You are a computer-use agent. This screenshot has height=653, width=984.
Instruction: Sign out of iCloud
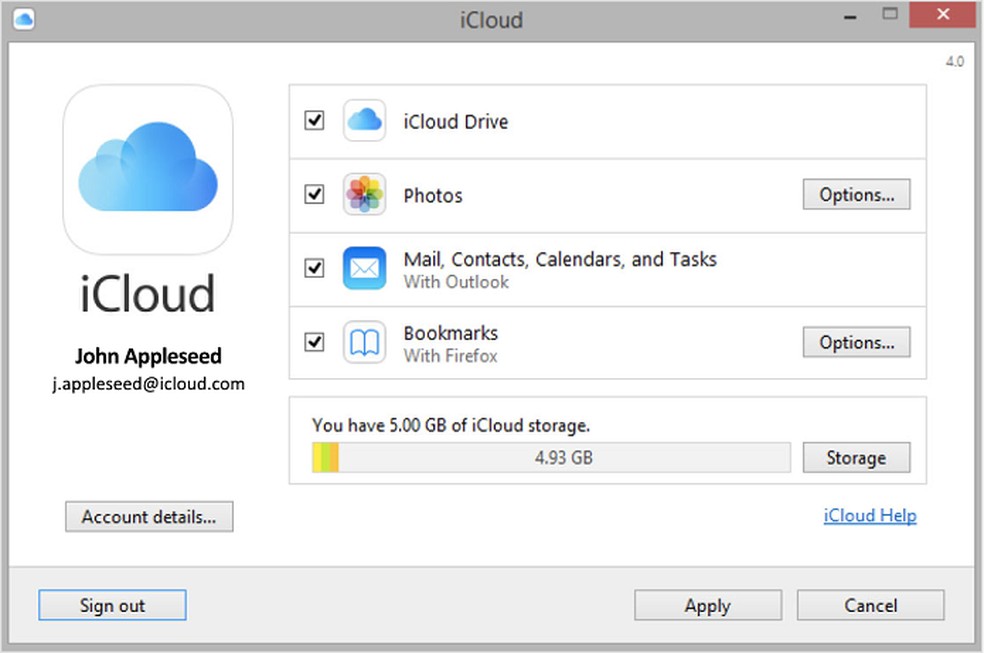112,605
